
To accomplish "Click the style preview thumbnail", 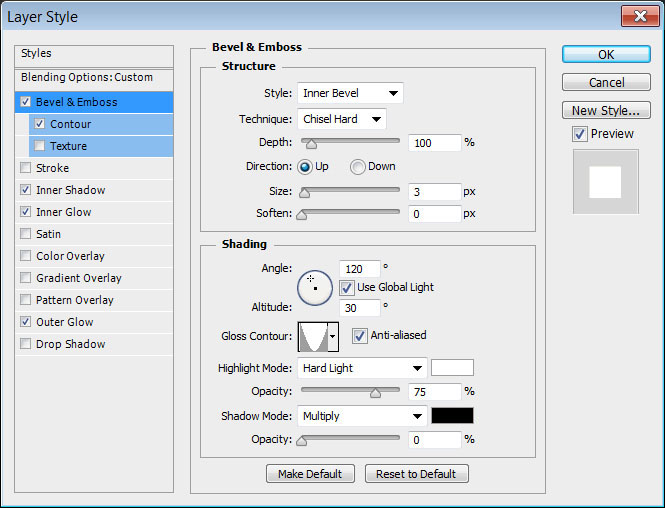I will (605, 182).
